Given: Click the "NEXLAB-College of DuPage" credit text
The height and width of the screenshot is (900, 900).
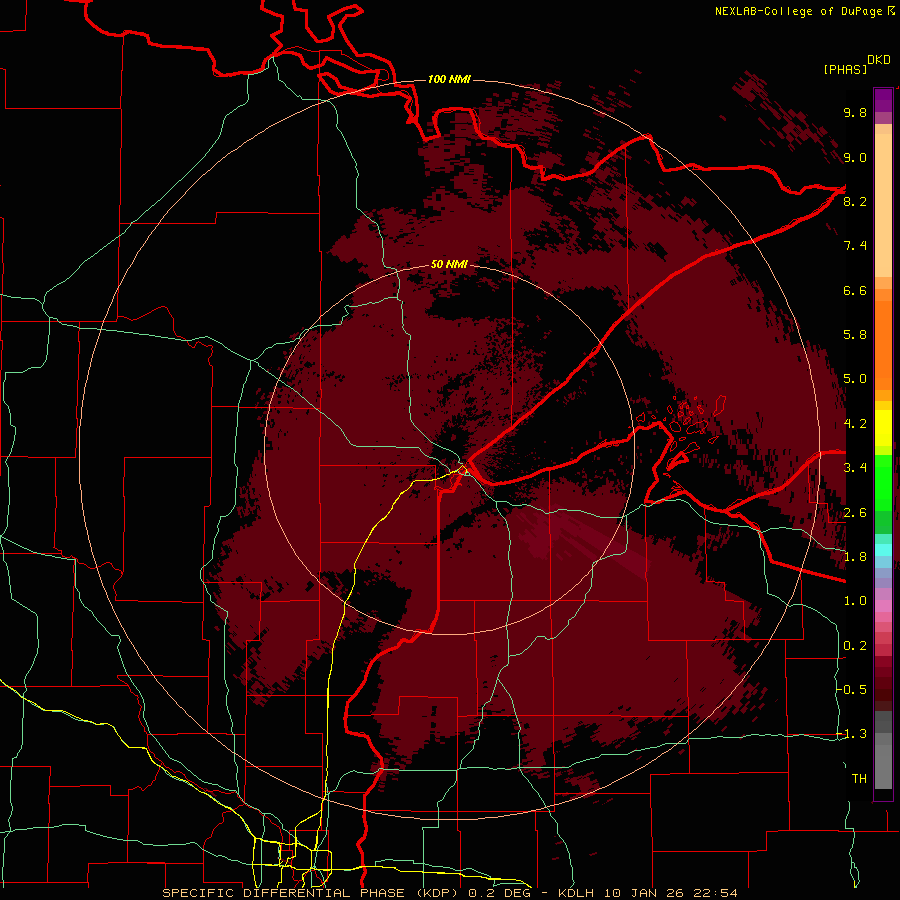Looking at the screenshot, I should (798, 11).
